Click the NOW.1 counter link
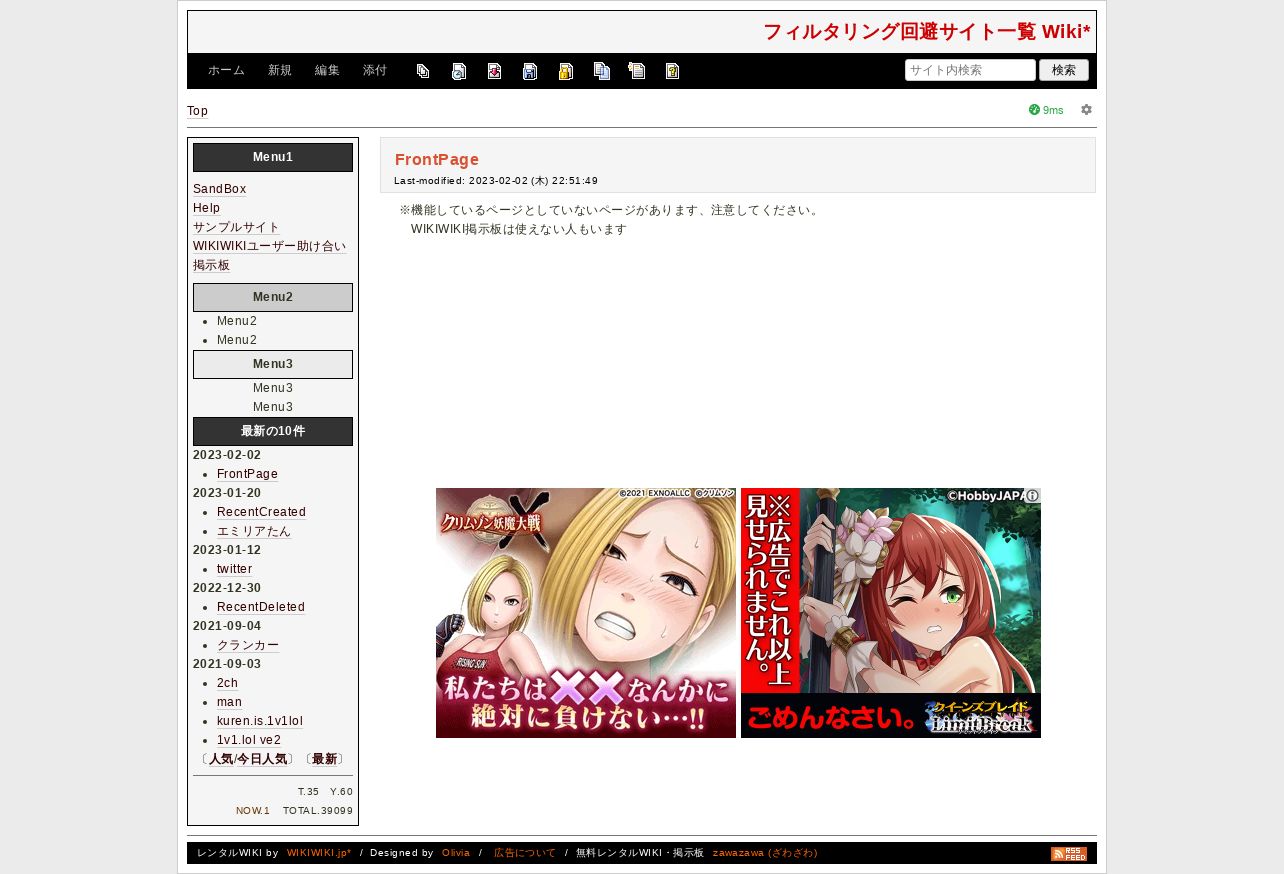This screenshot has height=874, width=1284. [253, 811]
